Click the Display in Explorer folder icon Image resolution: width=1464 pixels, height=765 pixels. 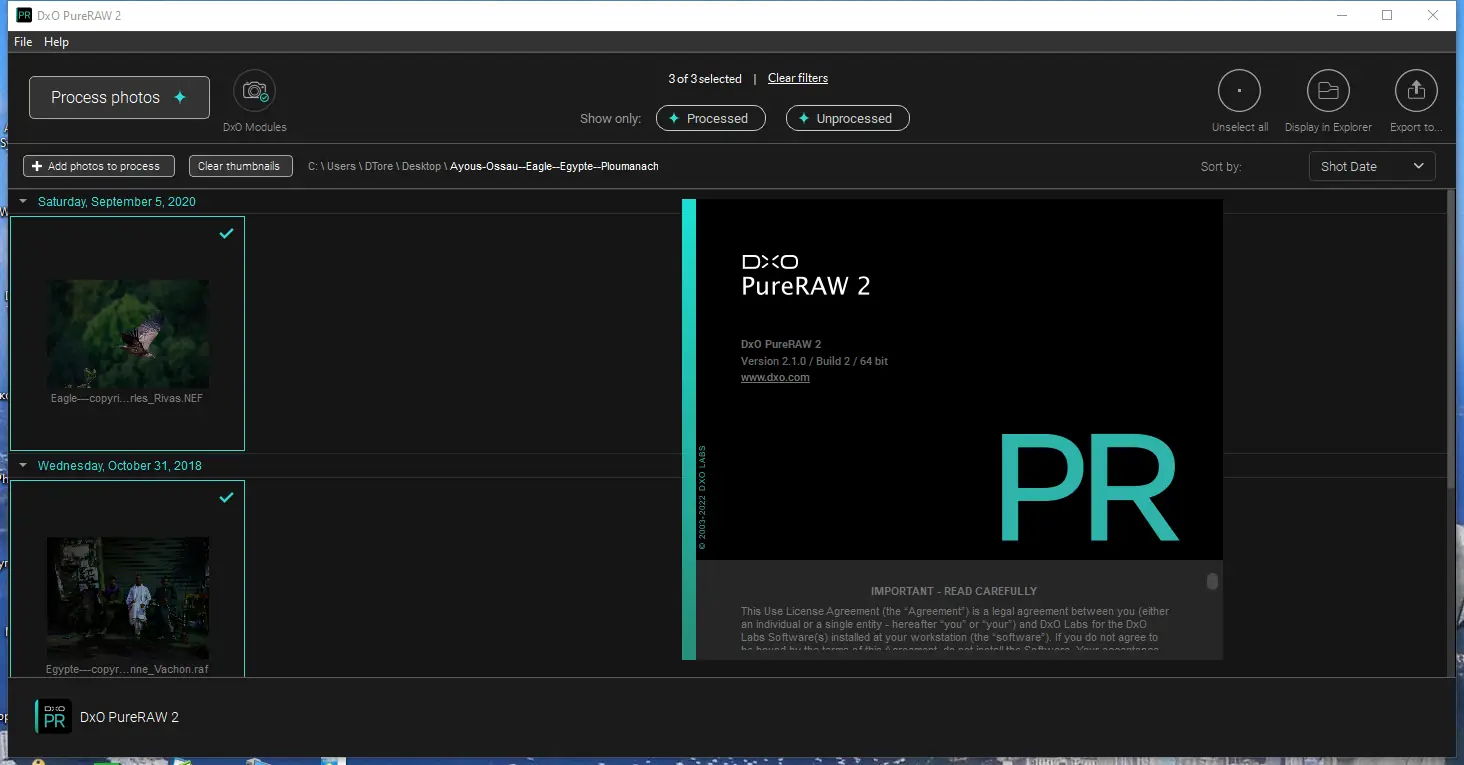(x=1328, y=91)
